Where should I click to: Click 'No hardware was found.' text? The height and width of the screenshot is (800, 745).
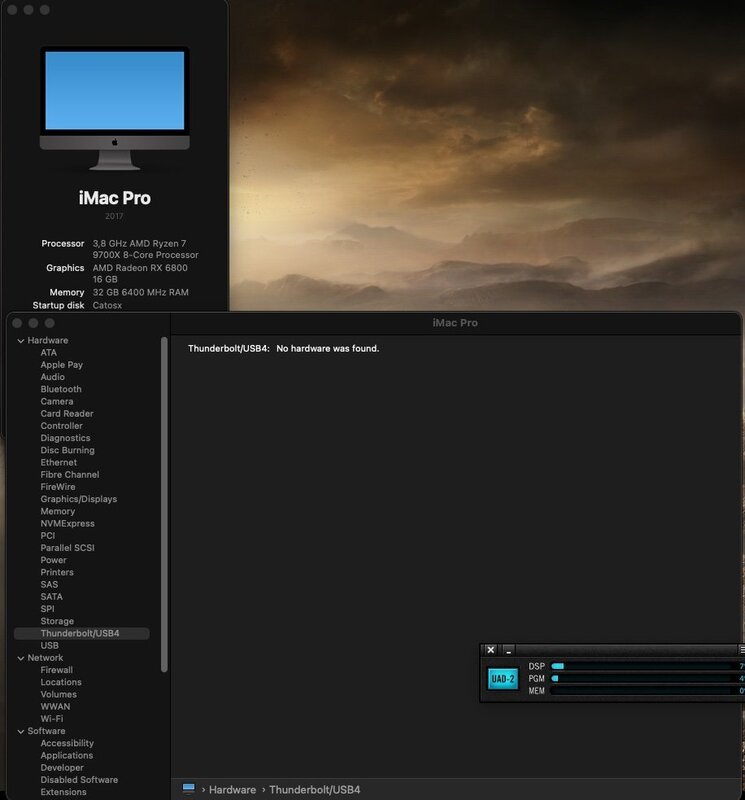click(328, 349)
